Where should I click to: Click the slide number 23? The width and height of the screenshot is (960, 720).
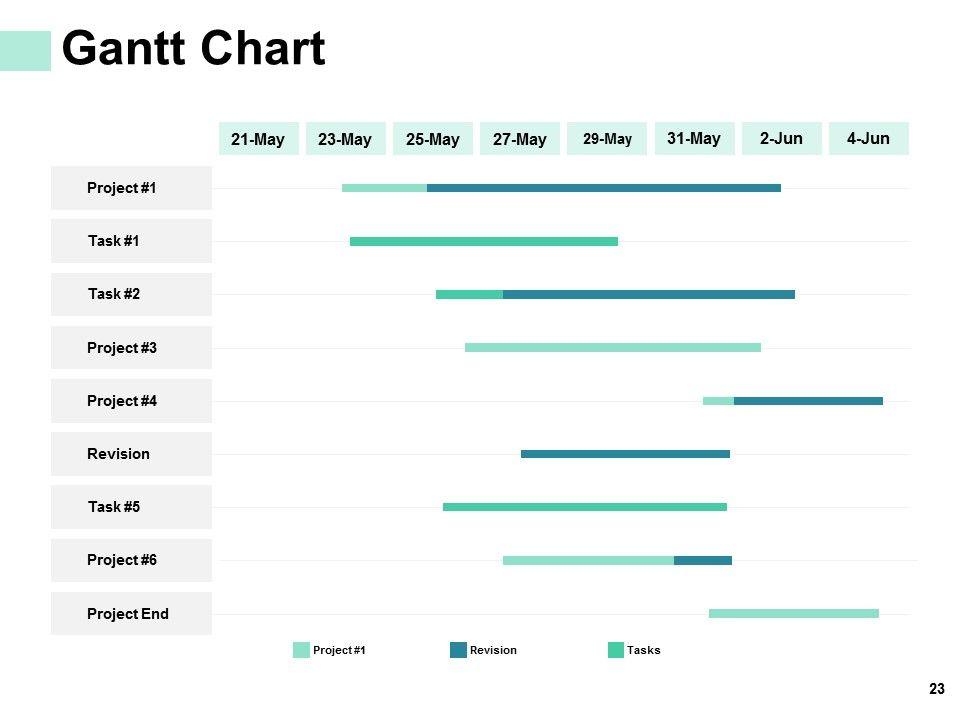click(x=937, y=688)
